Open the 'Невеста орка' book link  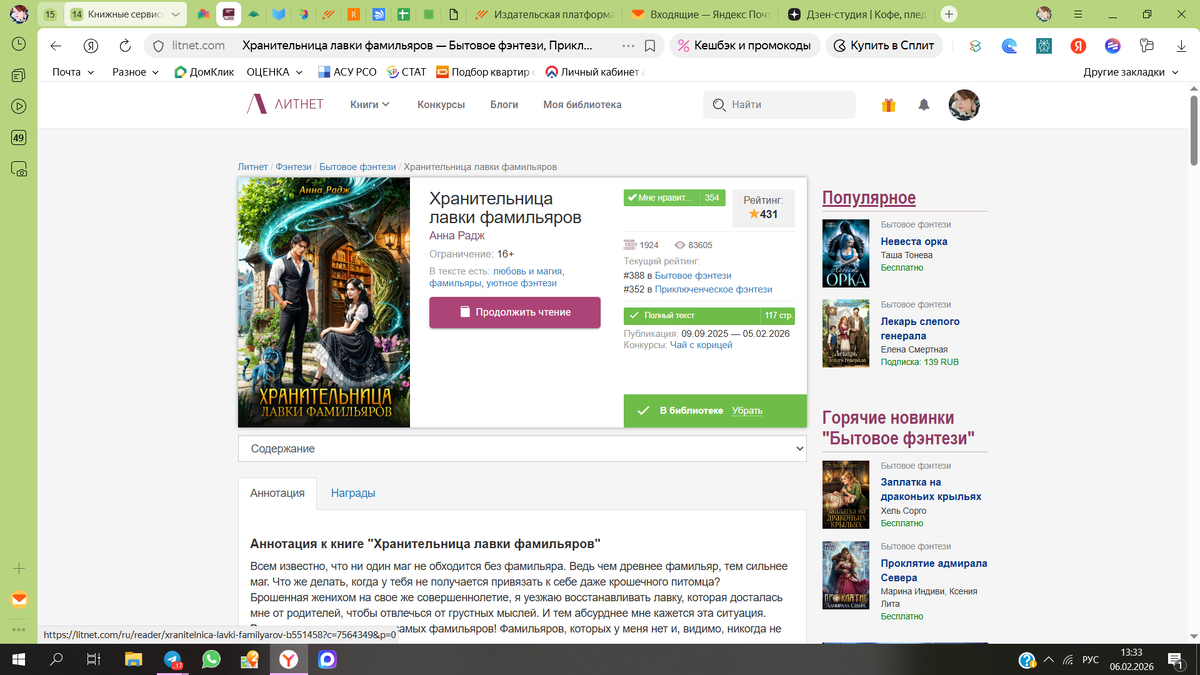point(913,241)
